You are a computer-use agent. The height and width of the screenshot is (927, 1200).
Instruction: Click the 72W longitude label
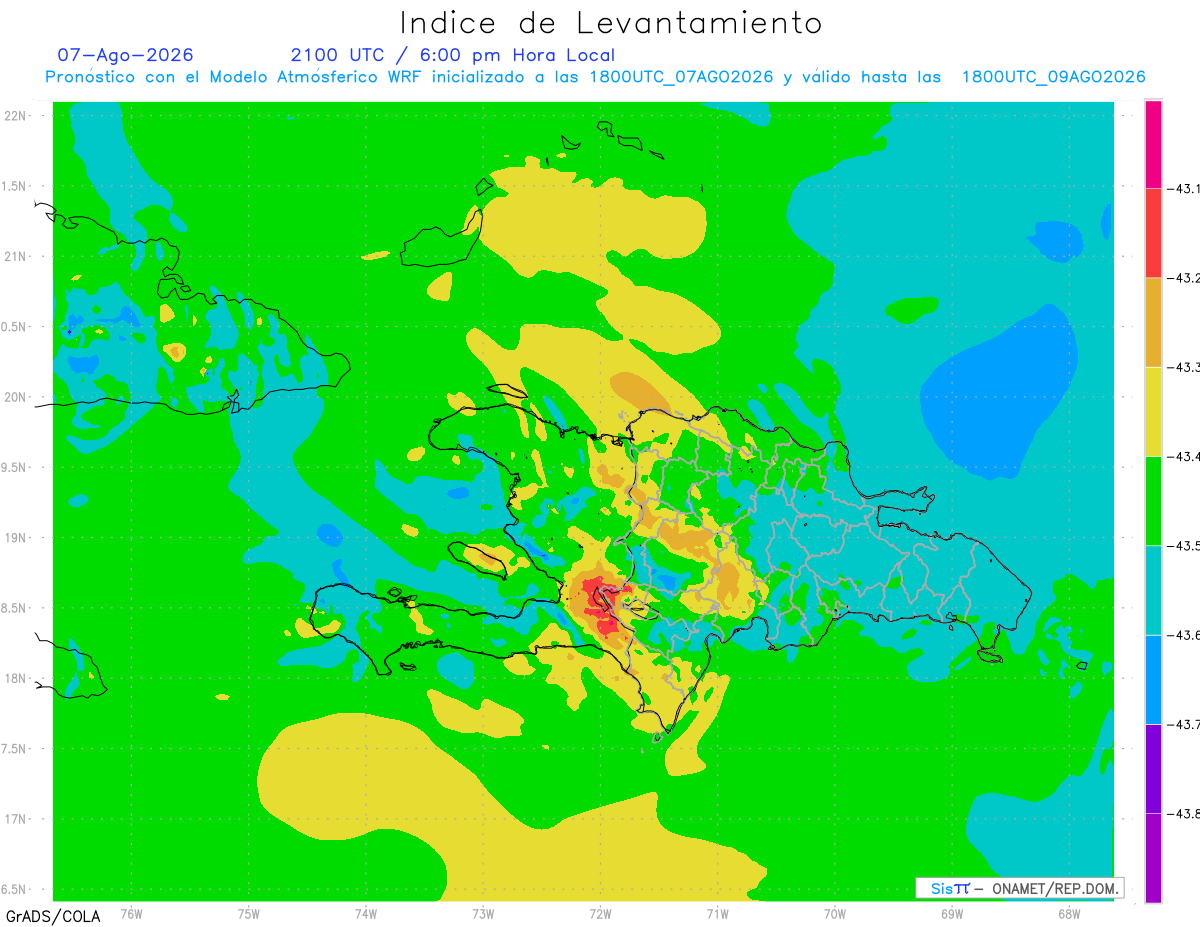(x=600, y=913)
